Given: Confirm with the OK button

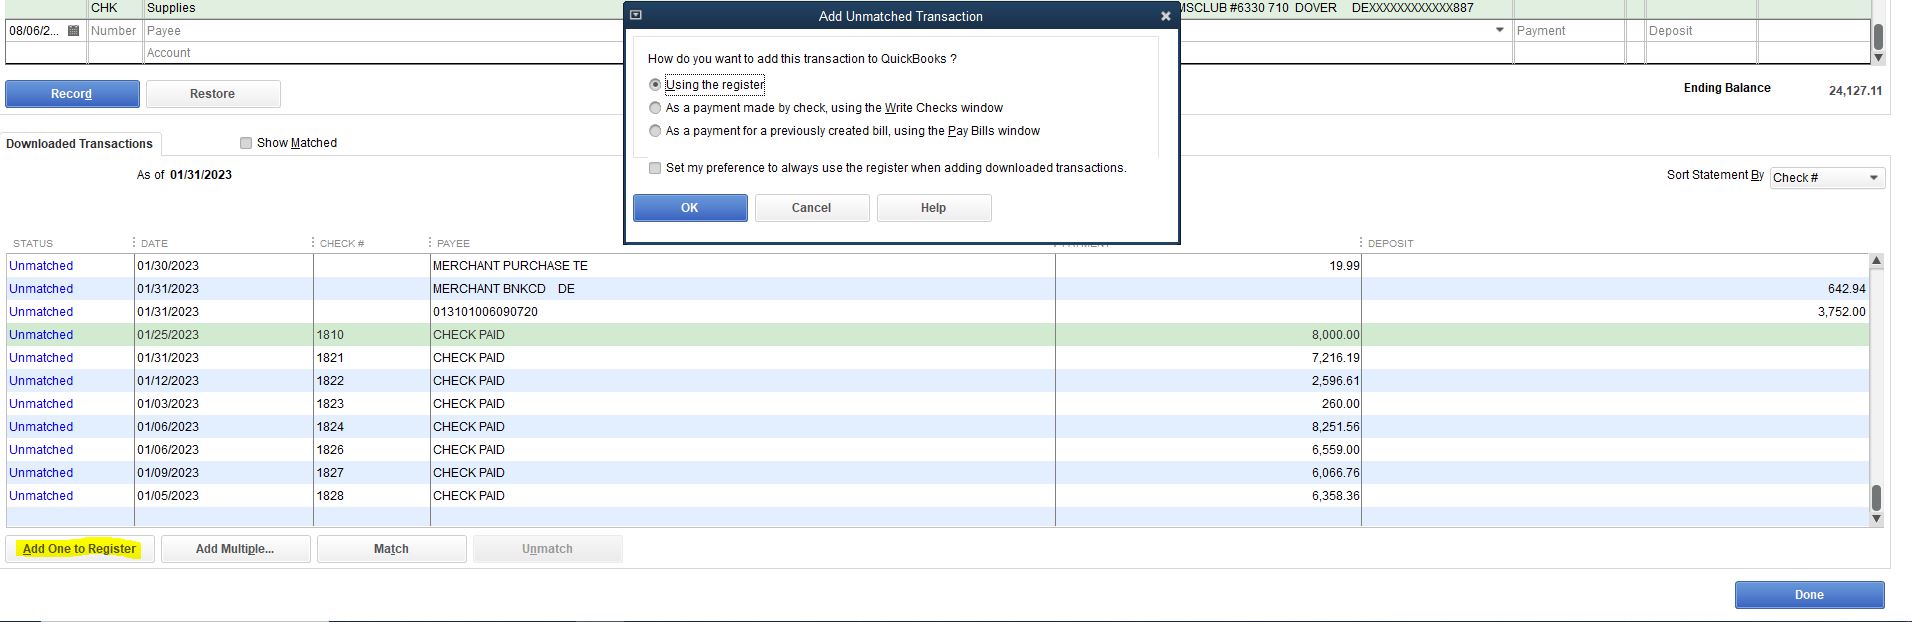Looking at the screenshot, I should pyautogui.click(x=690, y=208).
